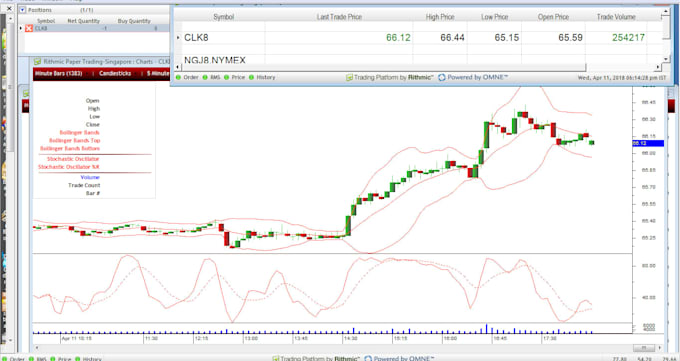Click the green Price status indicator in quote window
680x361 pixels.
pyautogui.click(x=226, y=77)
